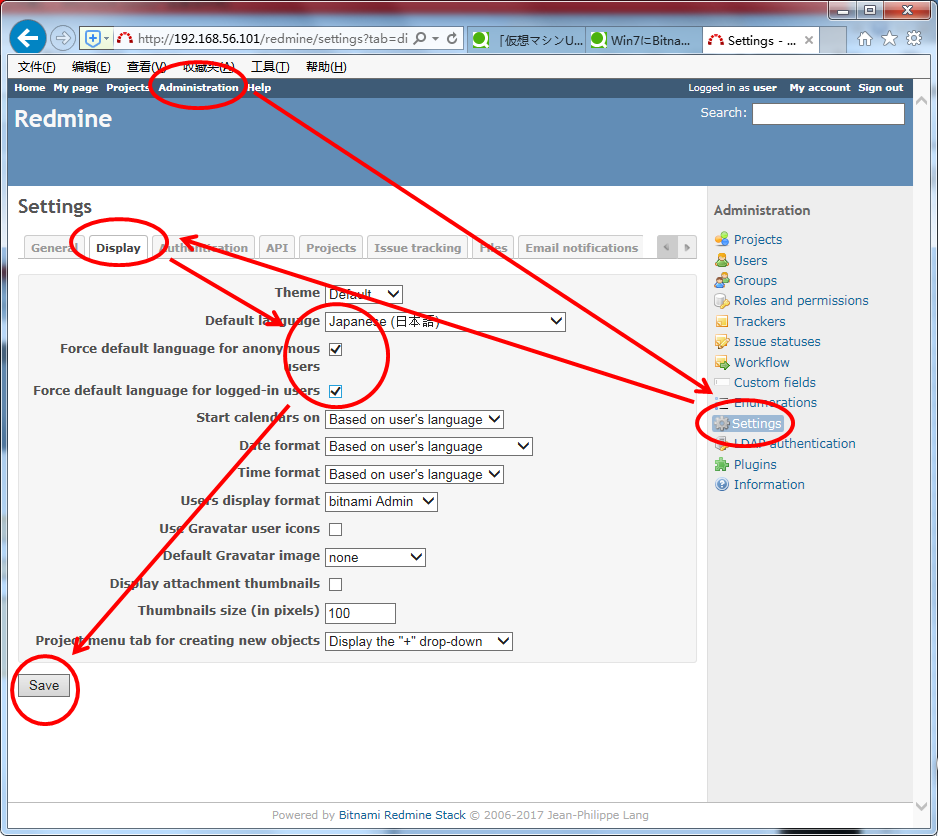The image size is (938, 836).
Task: Click the Workflow icon in sidebar
Action: (722, 363)
